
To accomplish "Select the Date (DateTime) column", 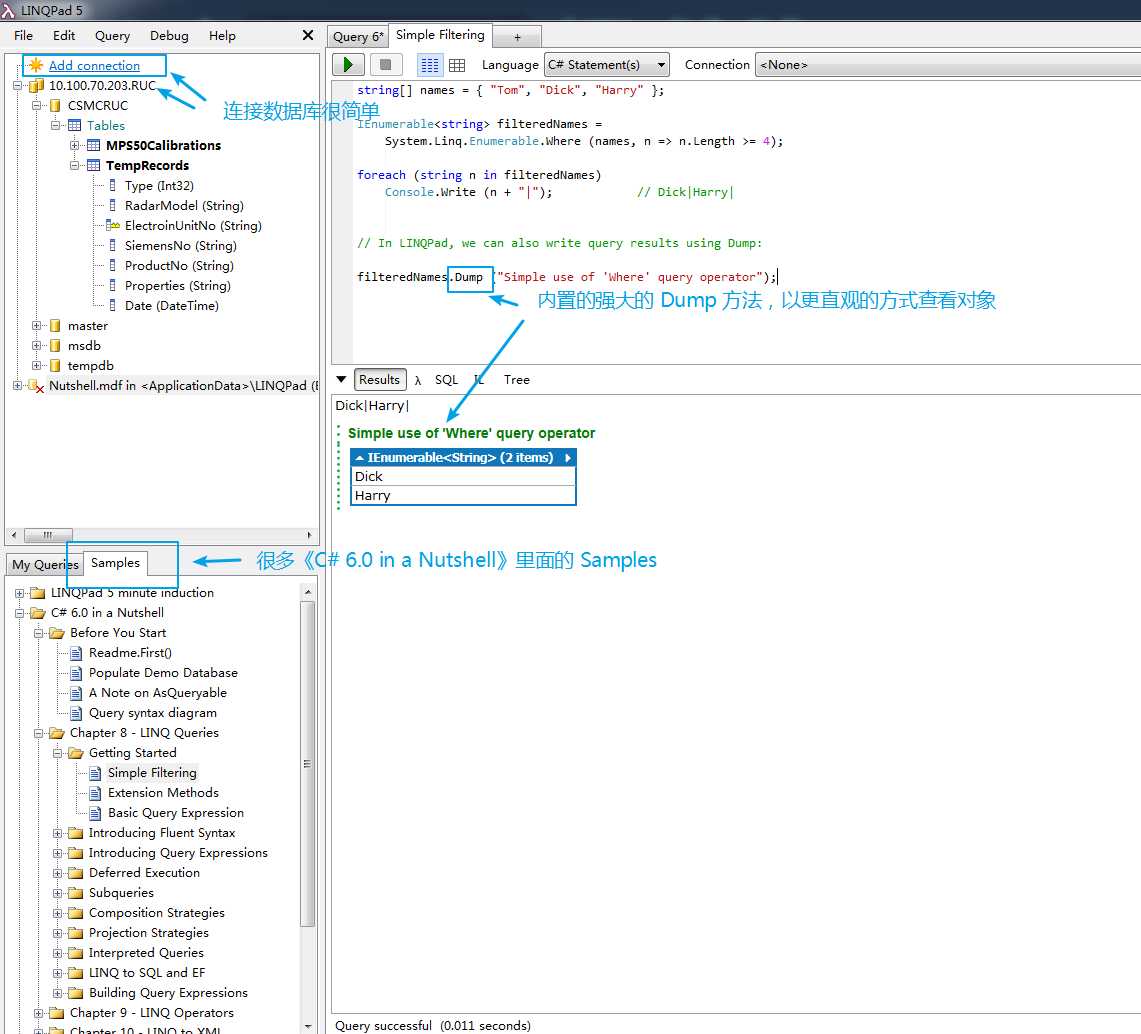I will pyautogui.click(x=172, y=306).
